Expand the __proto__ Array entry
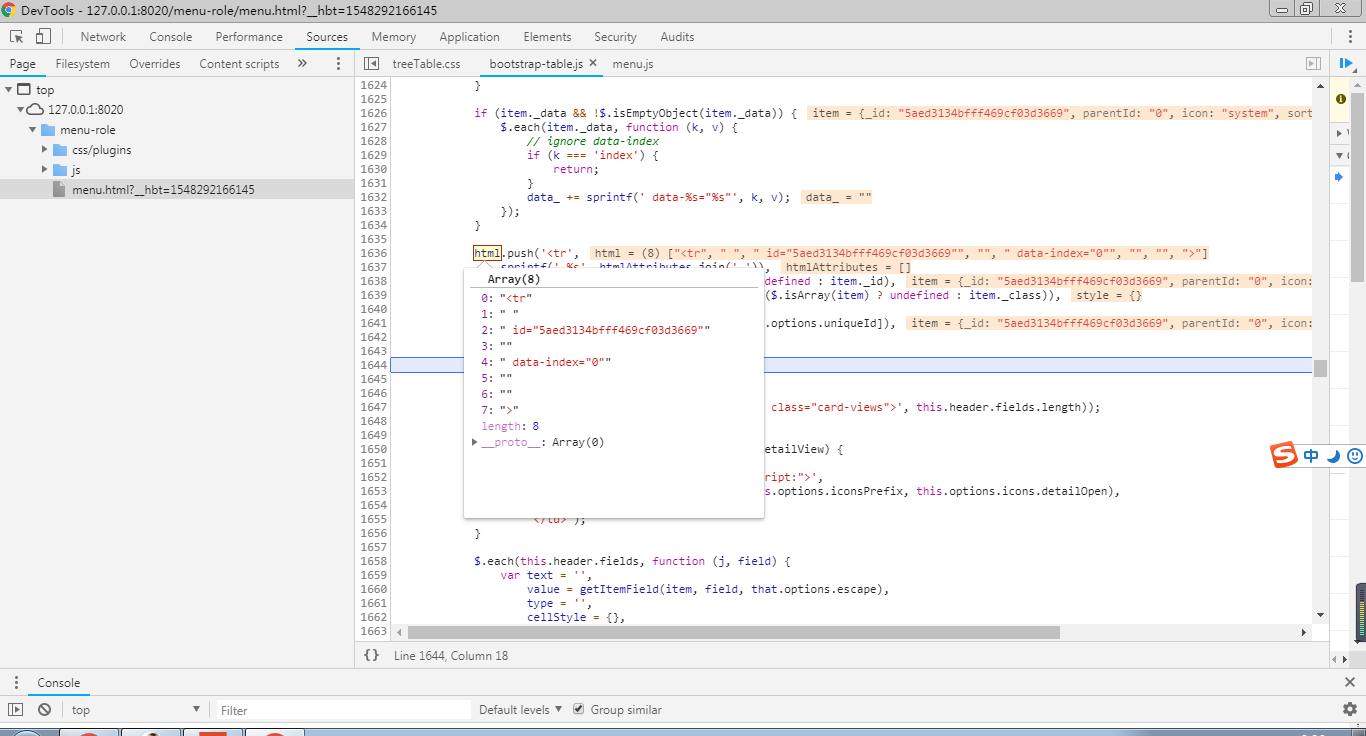 (475, 442)
